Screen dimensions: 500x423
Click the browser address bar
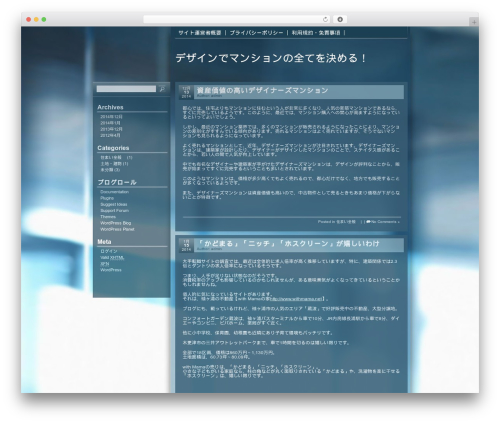click(237, 20)
